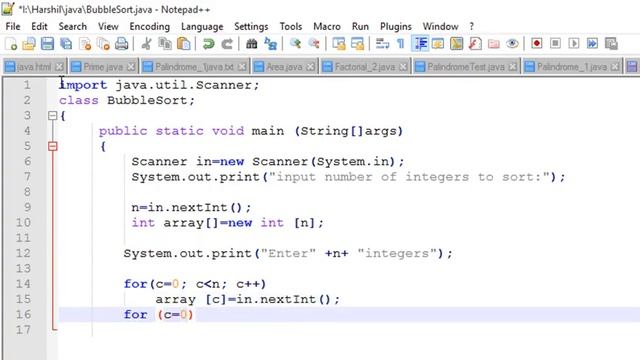Open the Run menu
The width and height of the screenshot is (640, 360).
[360, 27]
